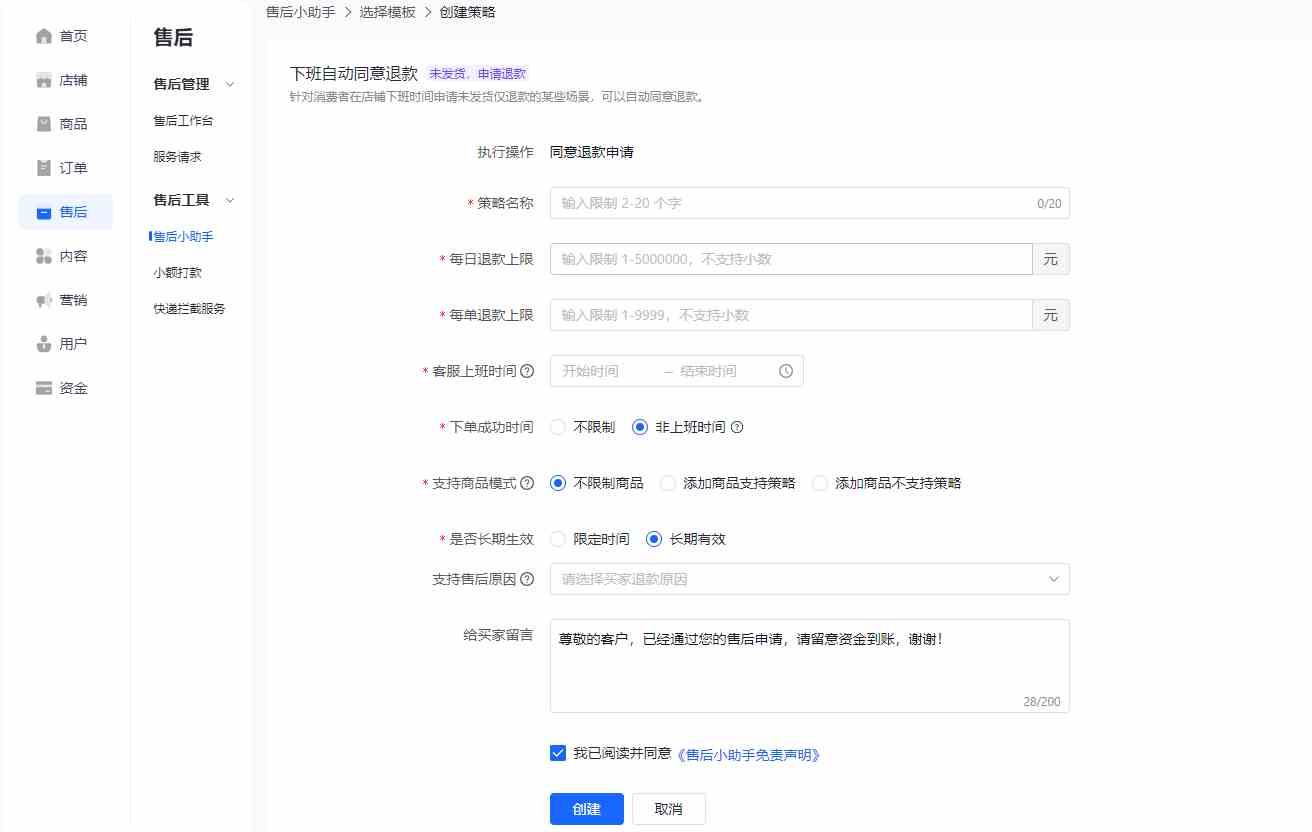Screen dimensions: 1312x832
Task: Open 服务请求 menu item
Action: tap(177, 157)
